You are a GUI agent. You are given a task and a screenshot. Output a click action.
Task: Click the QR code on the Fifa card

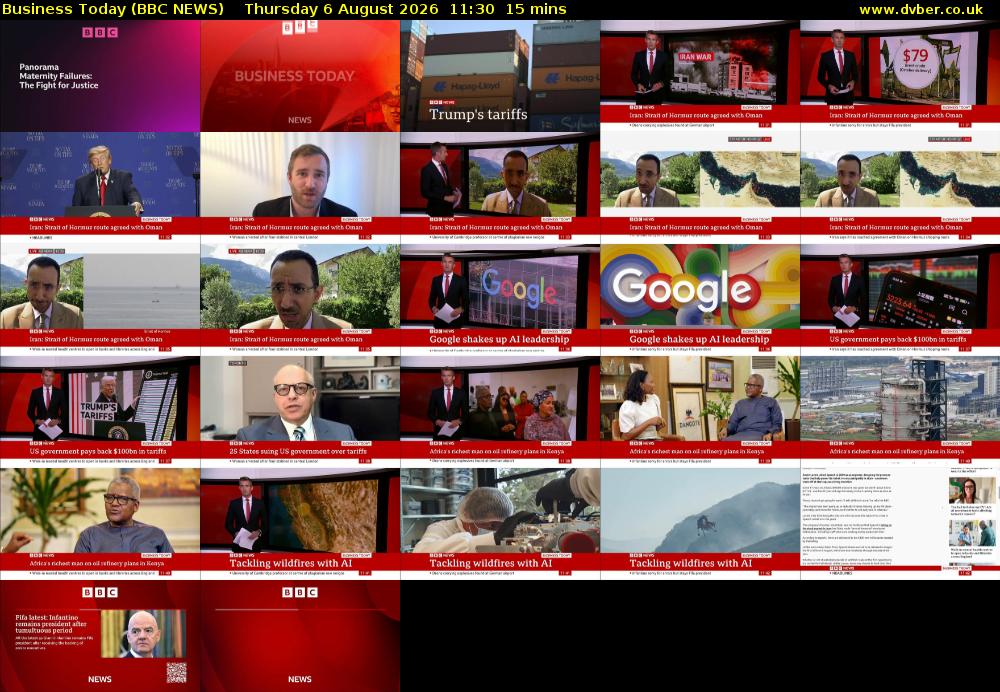(177, 672)
